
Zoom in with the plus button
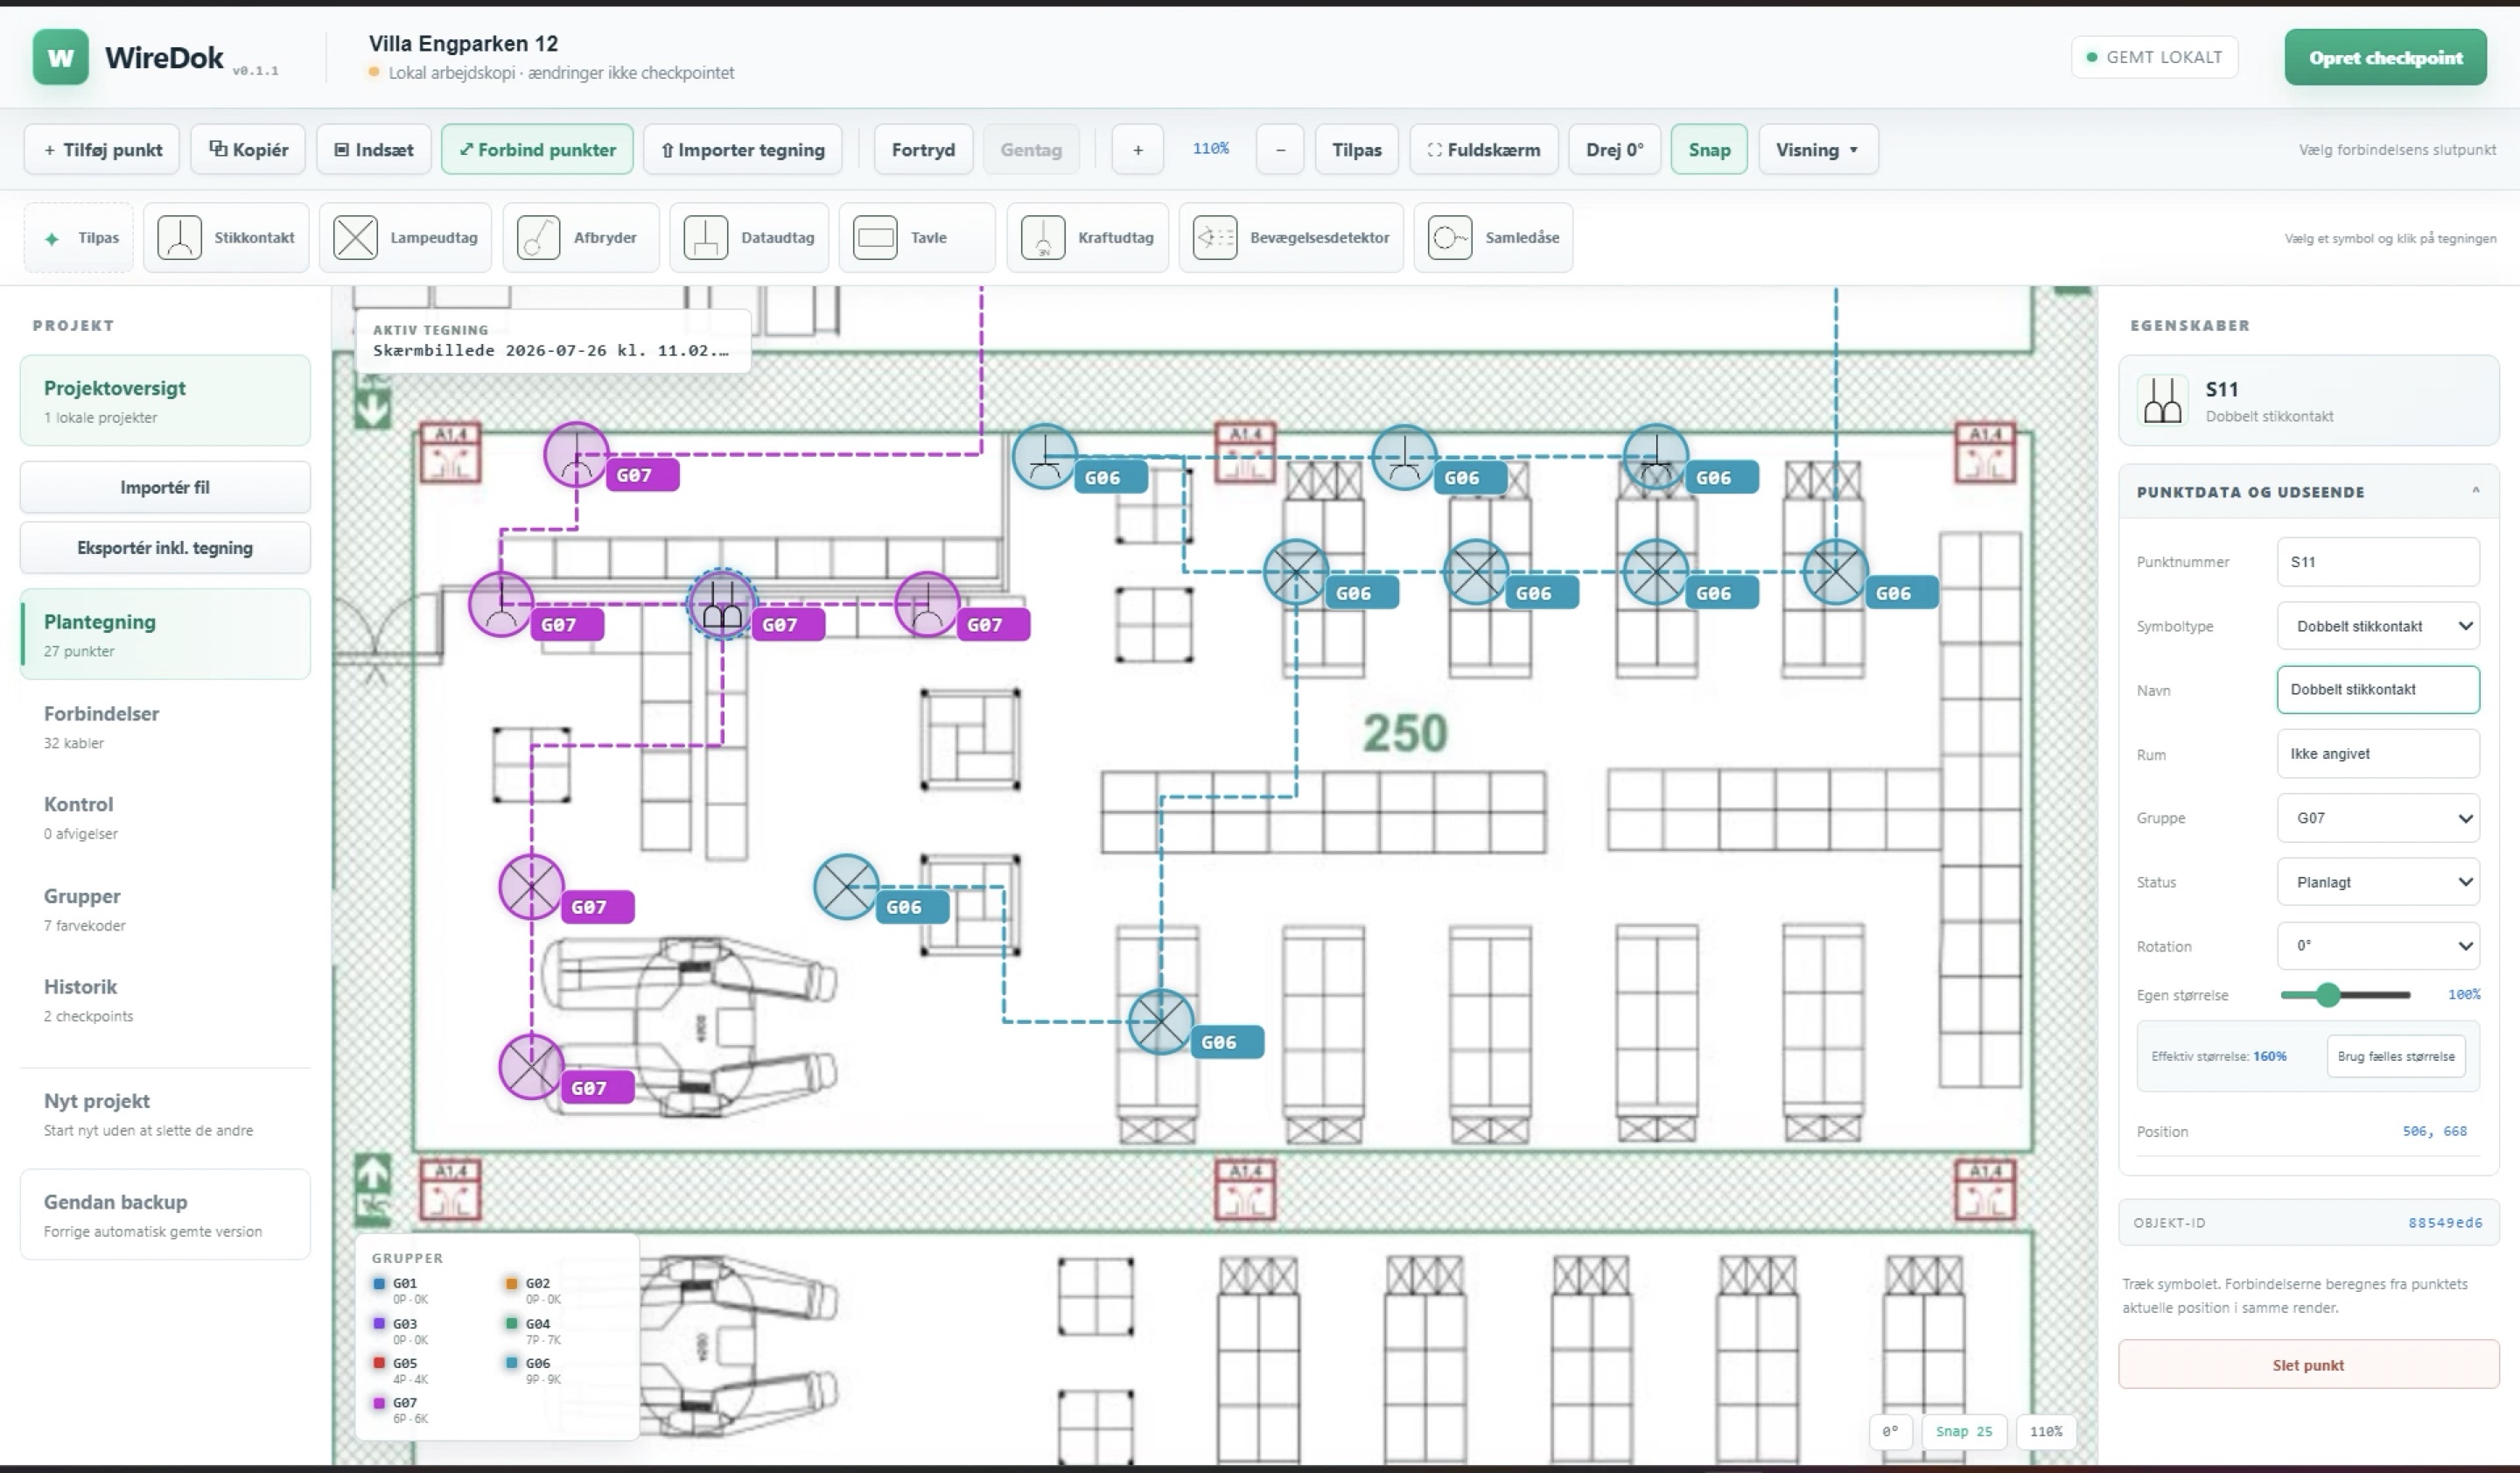point(1137,150)
